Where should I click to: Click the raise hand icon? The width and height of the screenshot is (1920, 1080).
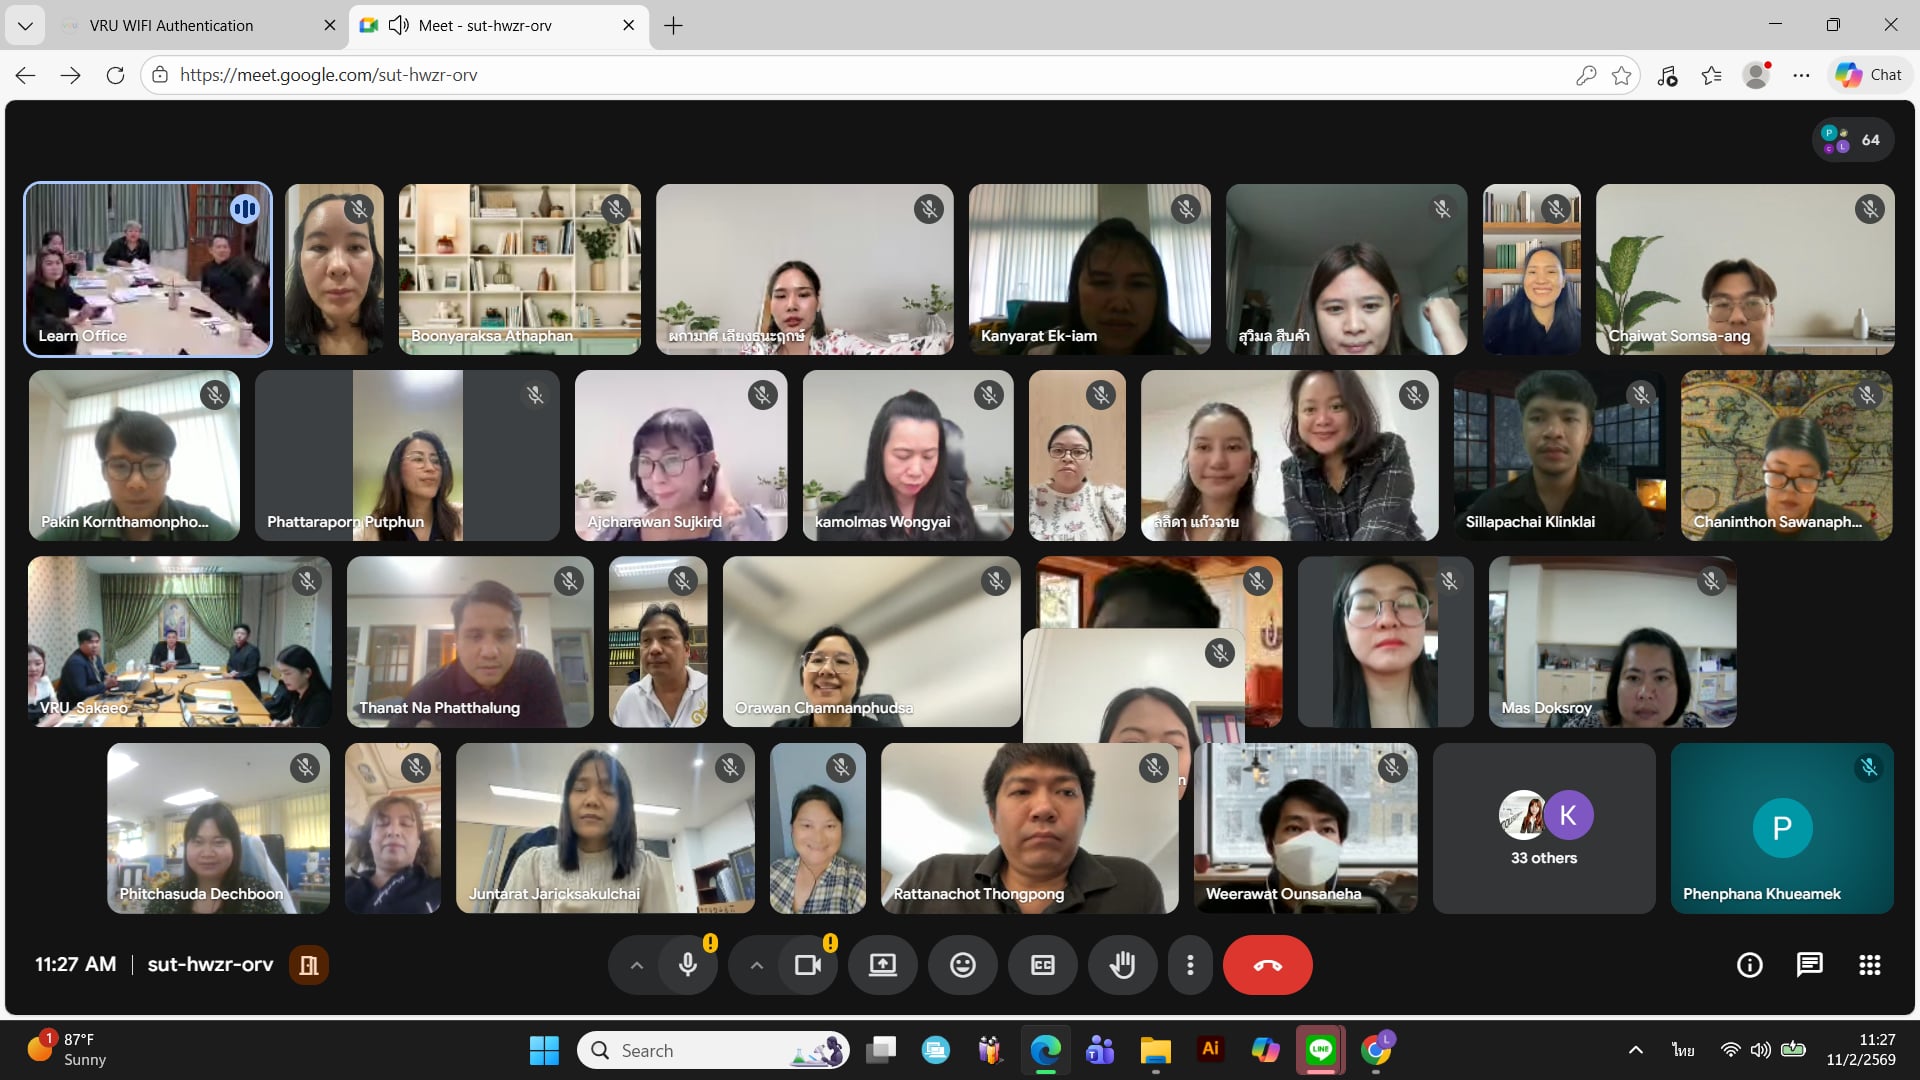tap(1122, 965)
